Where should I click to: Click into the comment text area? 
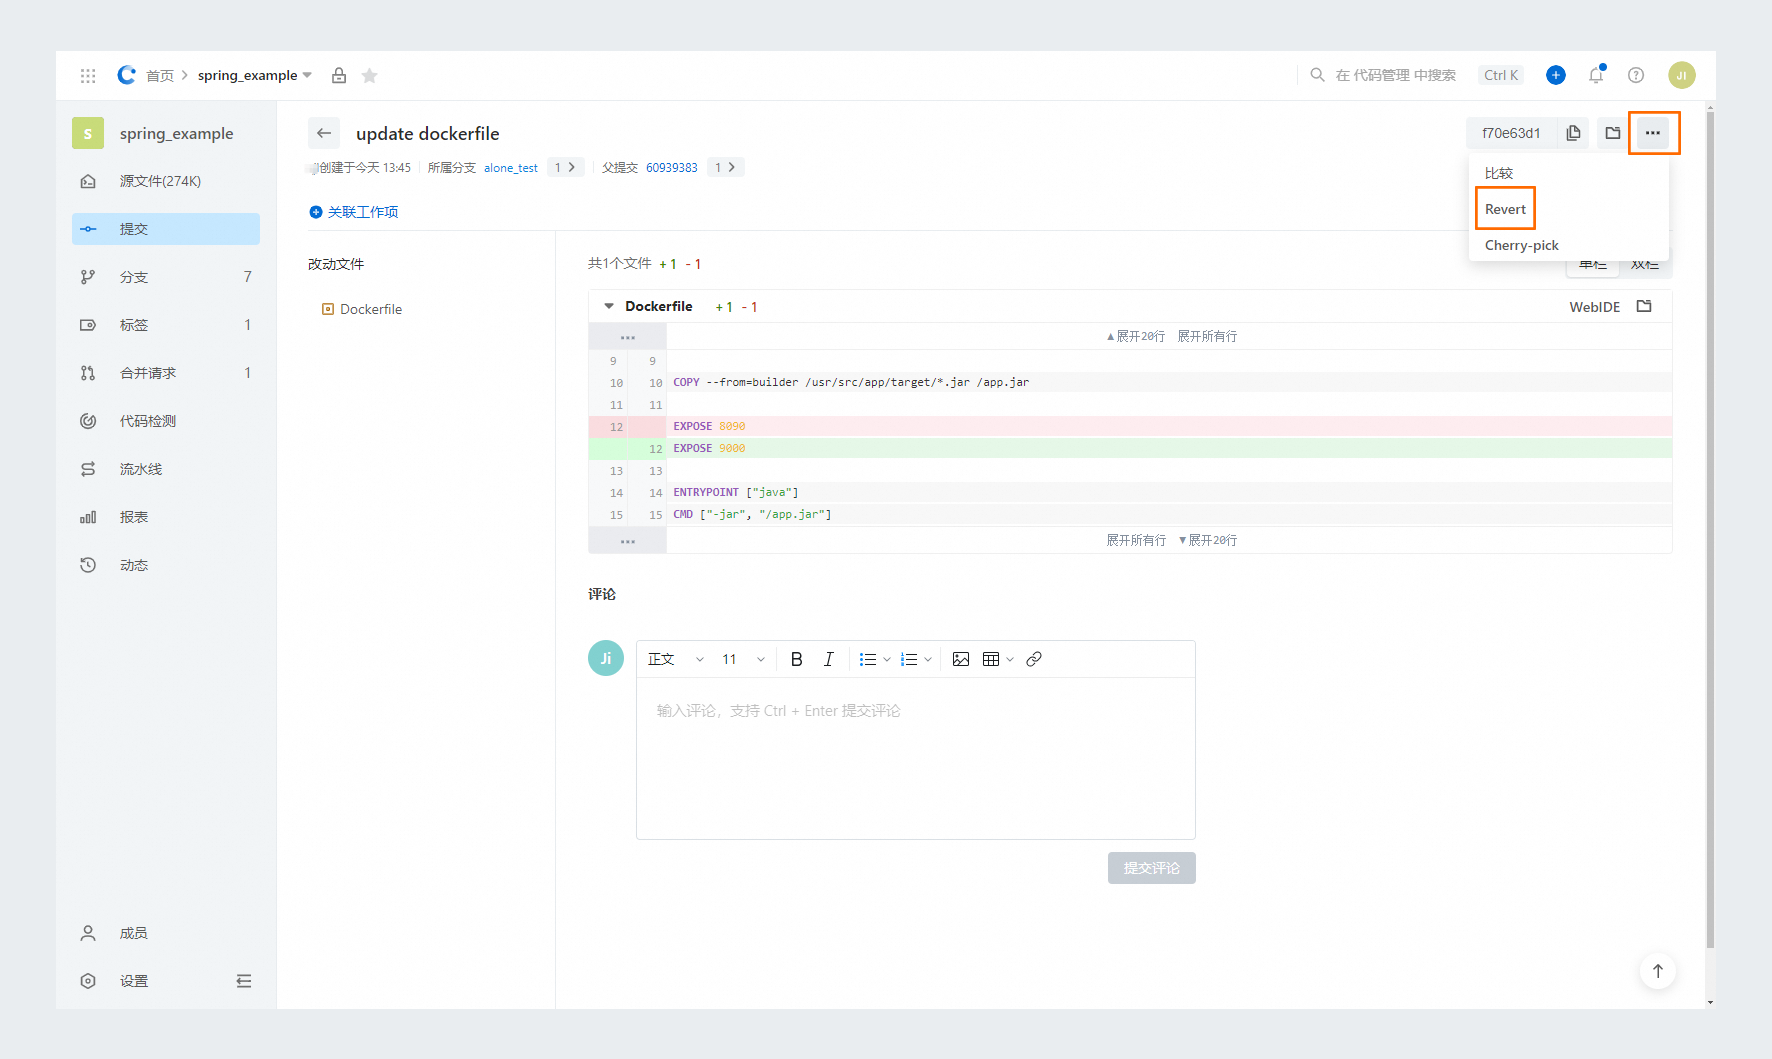click(x=916, y=759)
